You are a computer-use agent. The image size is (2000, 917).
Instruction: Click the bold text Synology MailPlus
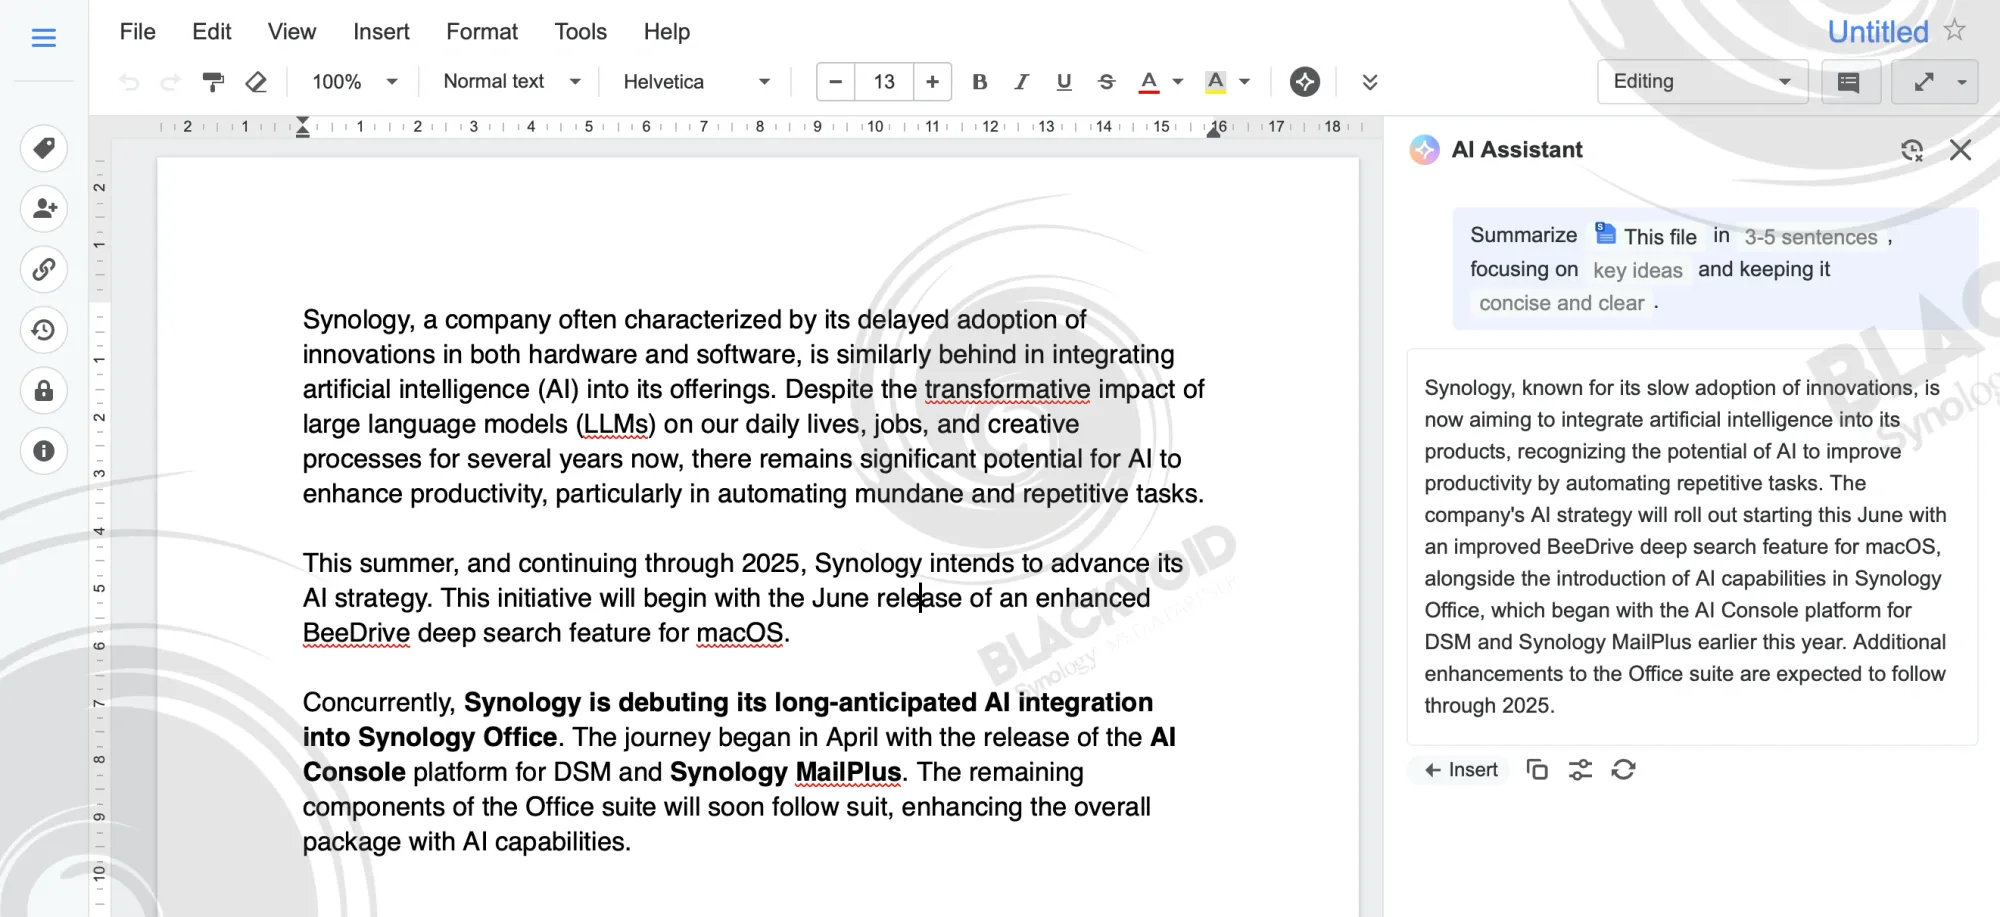click(786, 772)
